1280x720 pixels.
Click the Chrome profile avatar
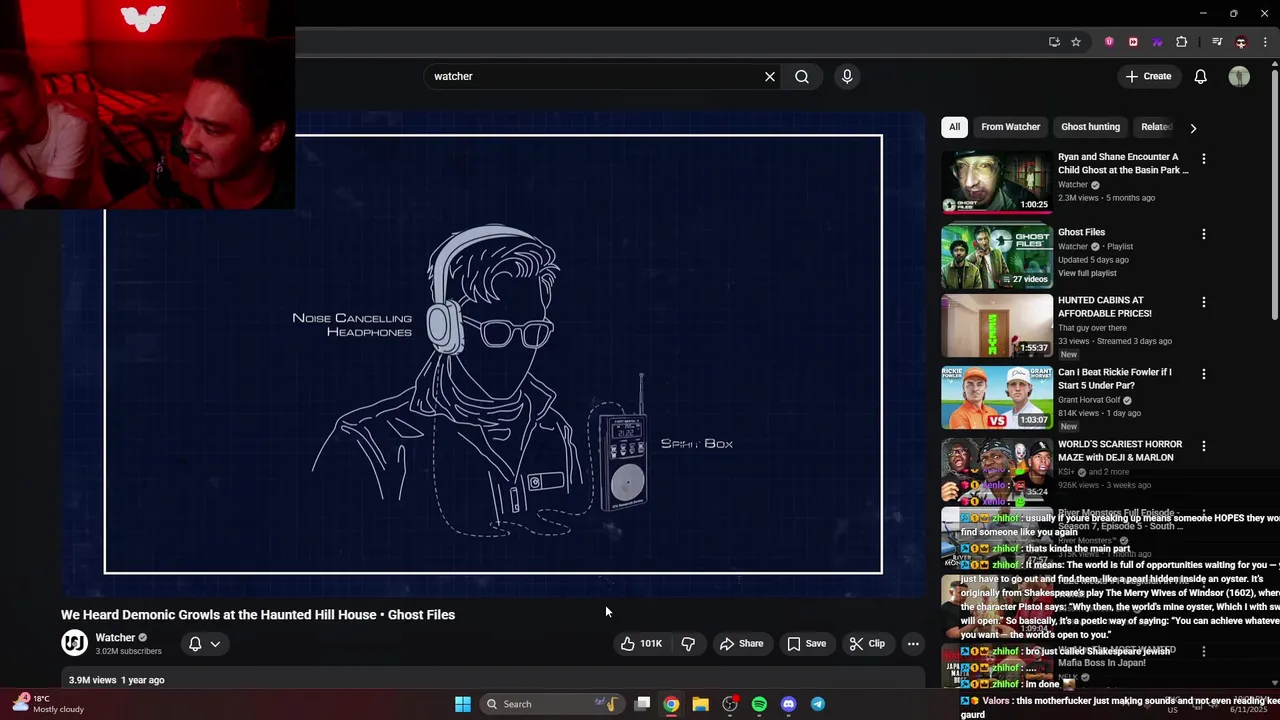1241,42
